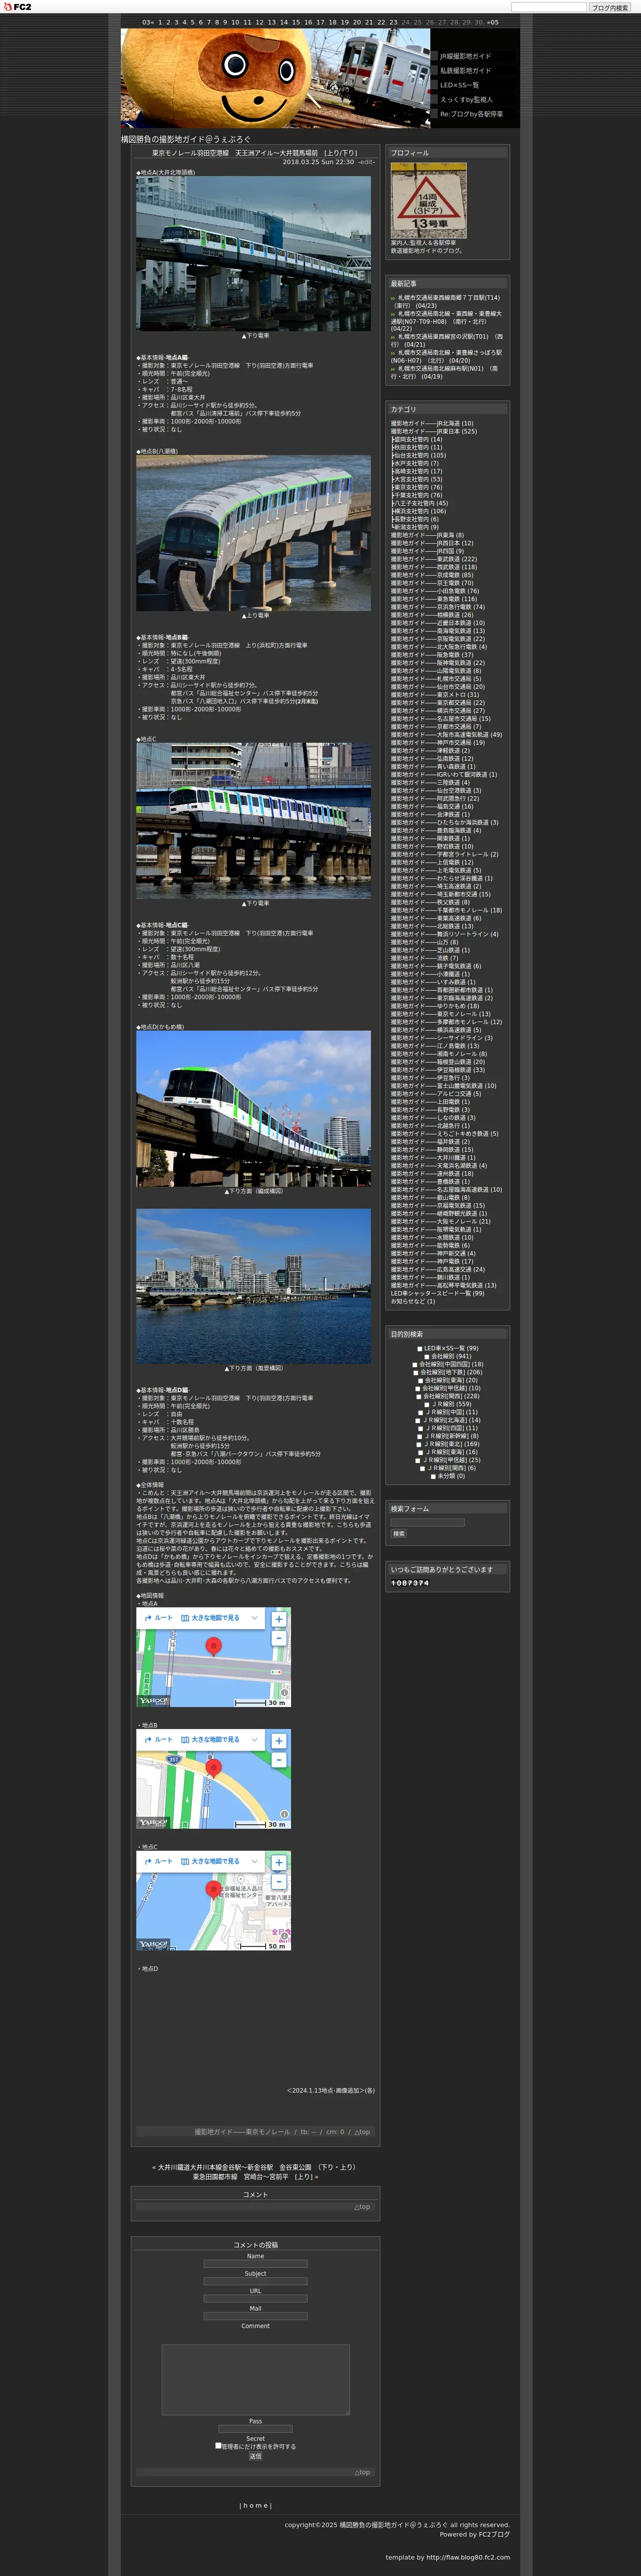Click the sidebar 検索フォーム input field
Viewport: 641px width, 2576px height.
(x=428, y=1522)
